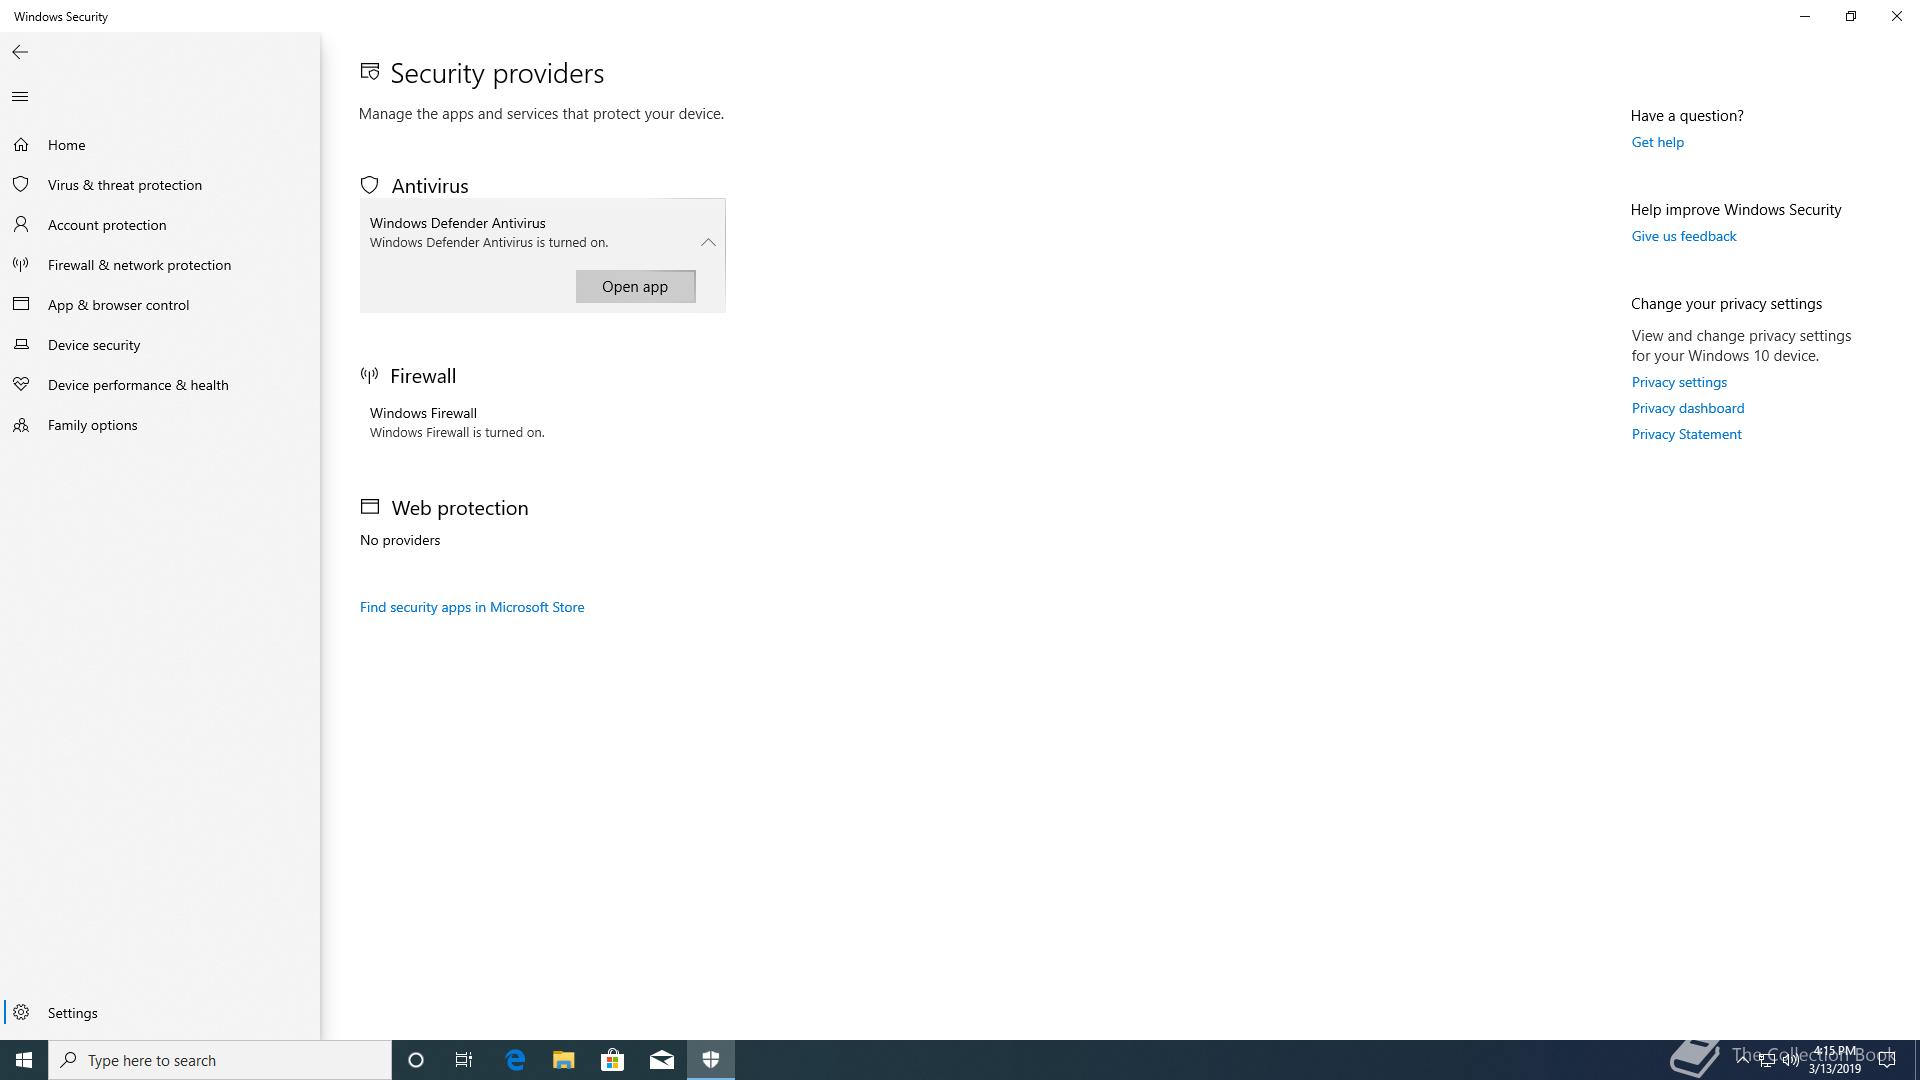
Task: Click the App & browser control window icon
Action: coord(21,305)
